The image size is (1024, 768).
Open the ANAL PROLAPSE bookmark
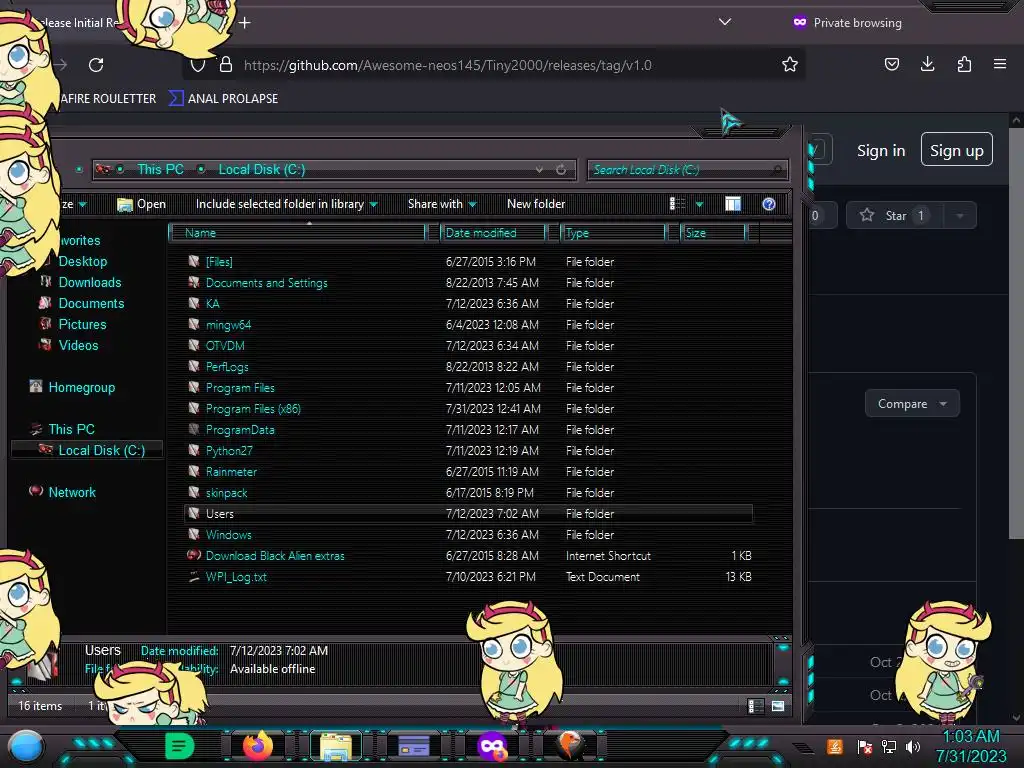[224, 99]
